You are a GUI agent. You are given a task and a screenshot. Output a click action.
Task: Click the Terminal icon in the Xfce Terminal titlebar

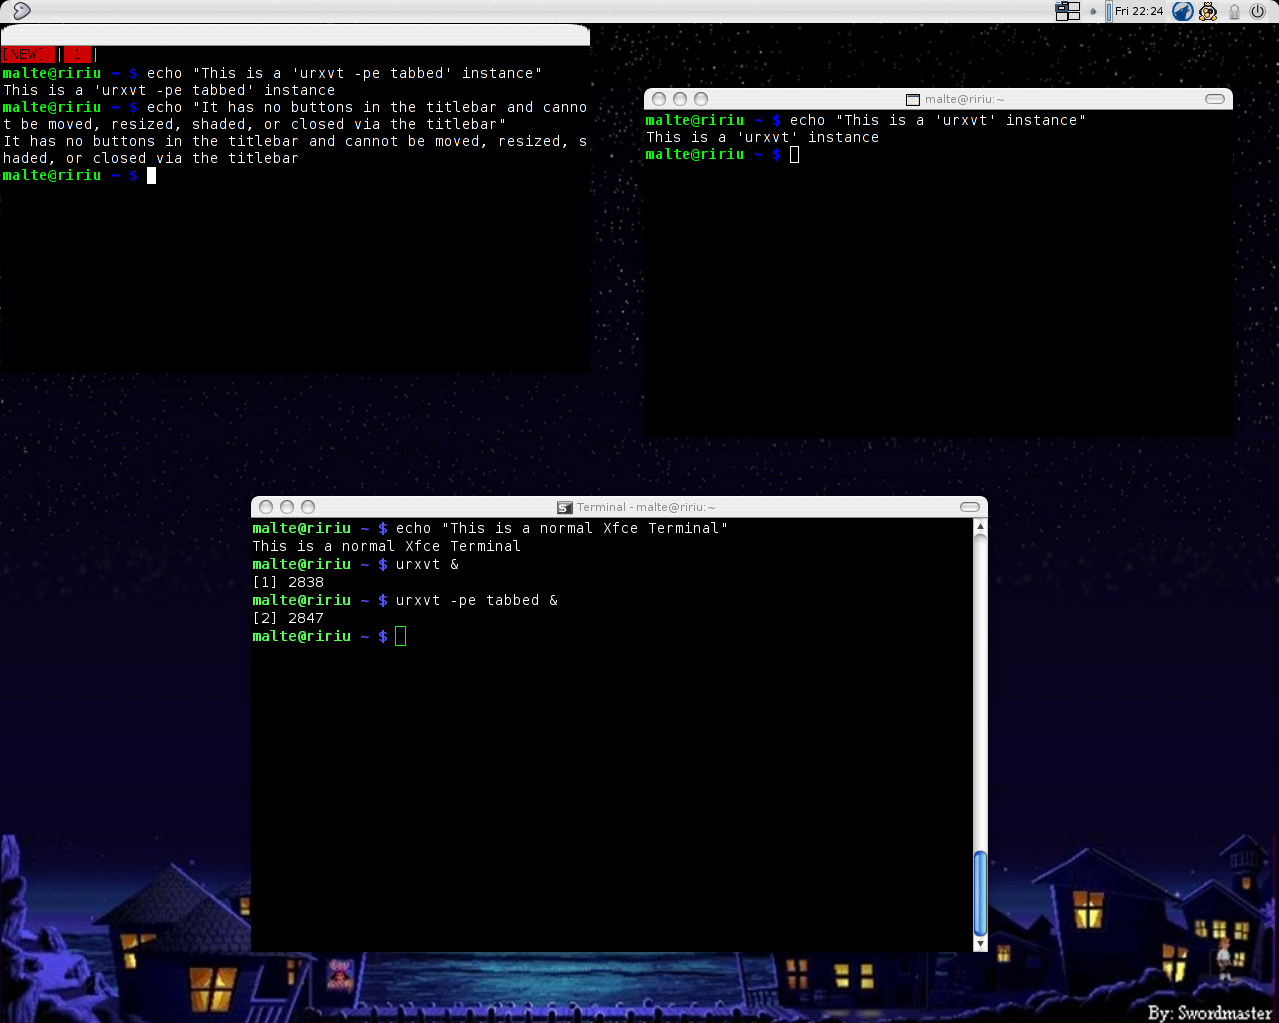563,507
